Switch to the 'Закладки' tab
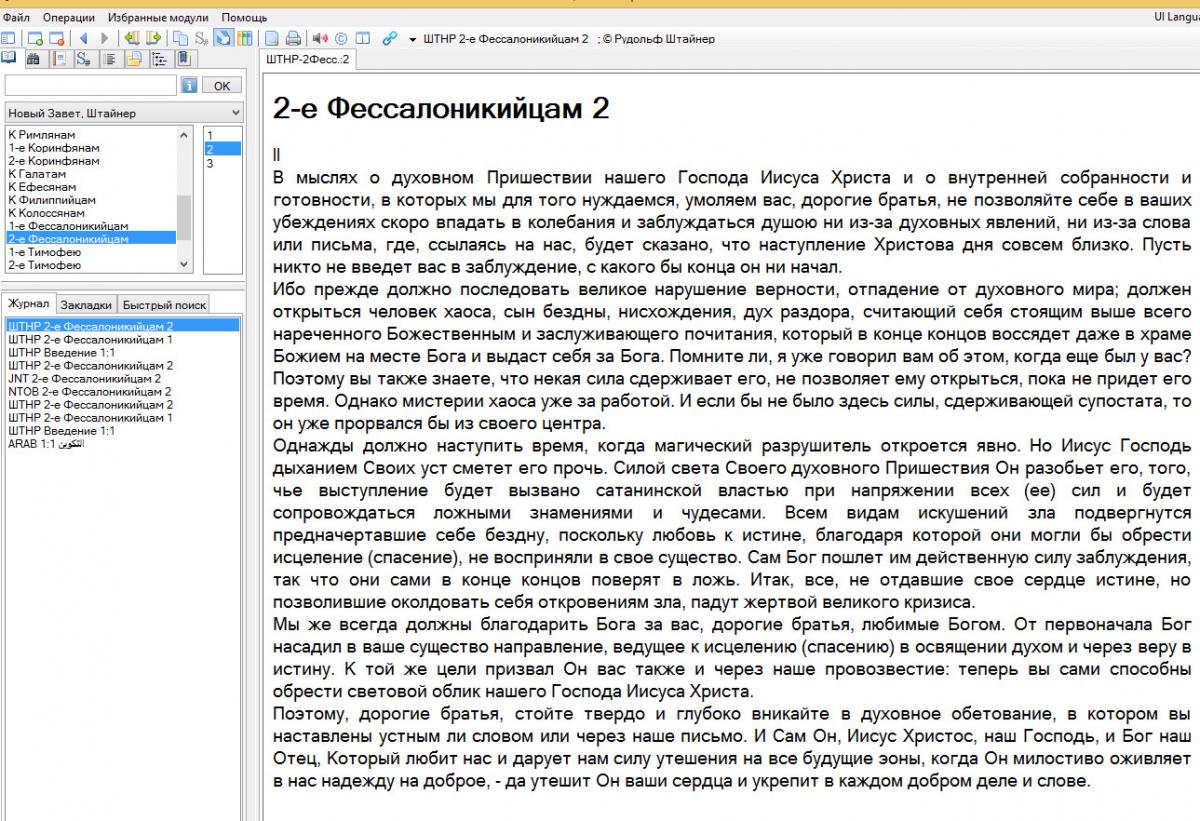Viewport: 1200px width, 821px height. pos(85,304)
